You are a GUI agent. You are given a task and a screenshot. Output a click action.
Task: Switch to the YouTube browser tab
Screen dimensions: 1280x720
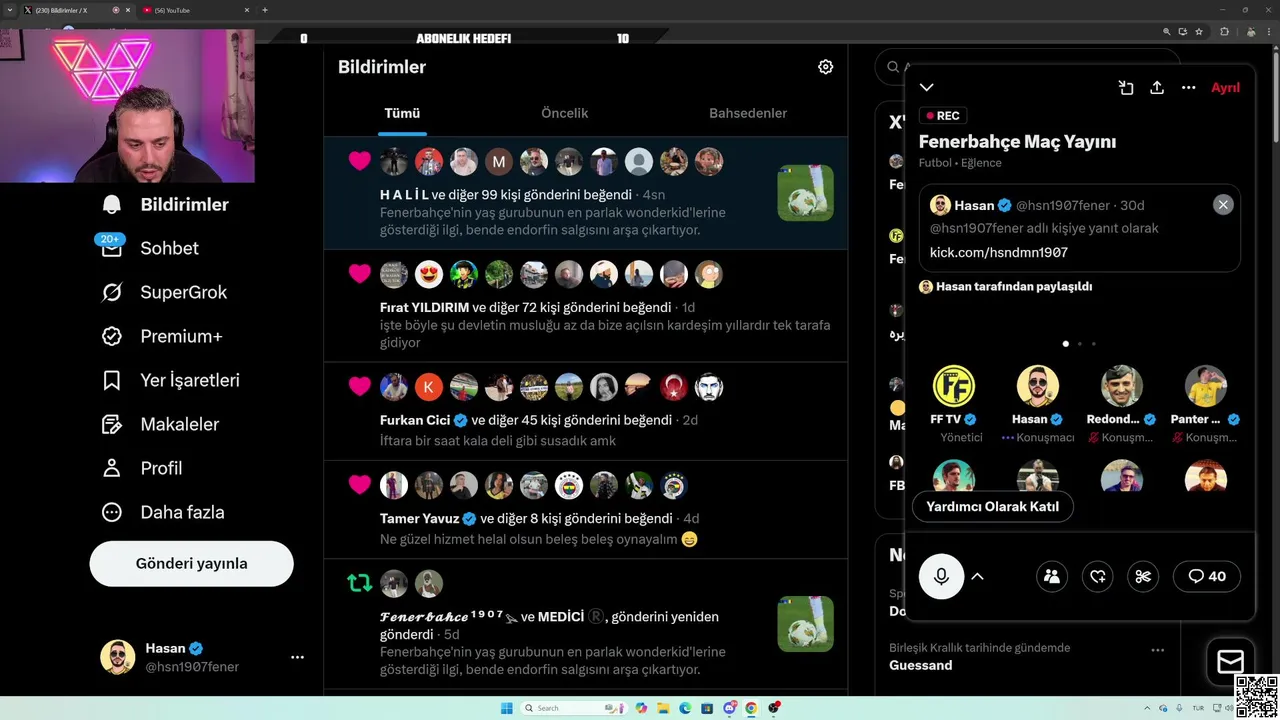coord(195,10)
